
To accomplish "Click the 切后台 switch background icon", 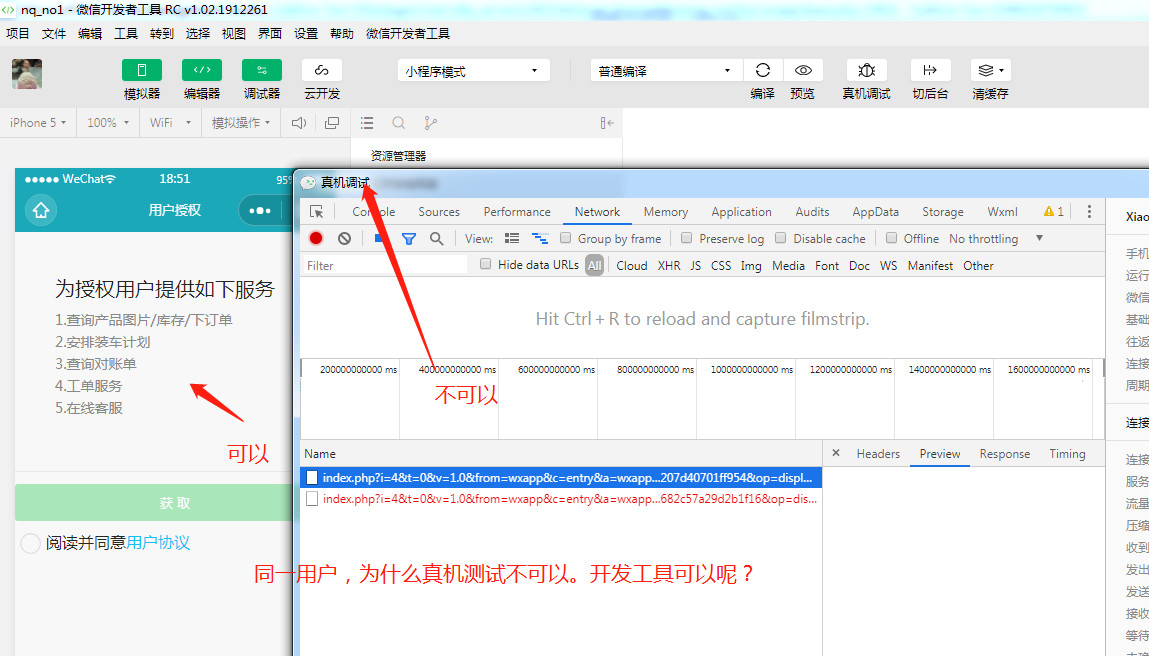I will (x=931, y=70).
